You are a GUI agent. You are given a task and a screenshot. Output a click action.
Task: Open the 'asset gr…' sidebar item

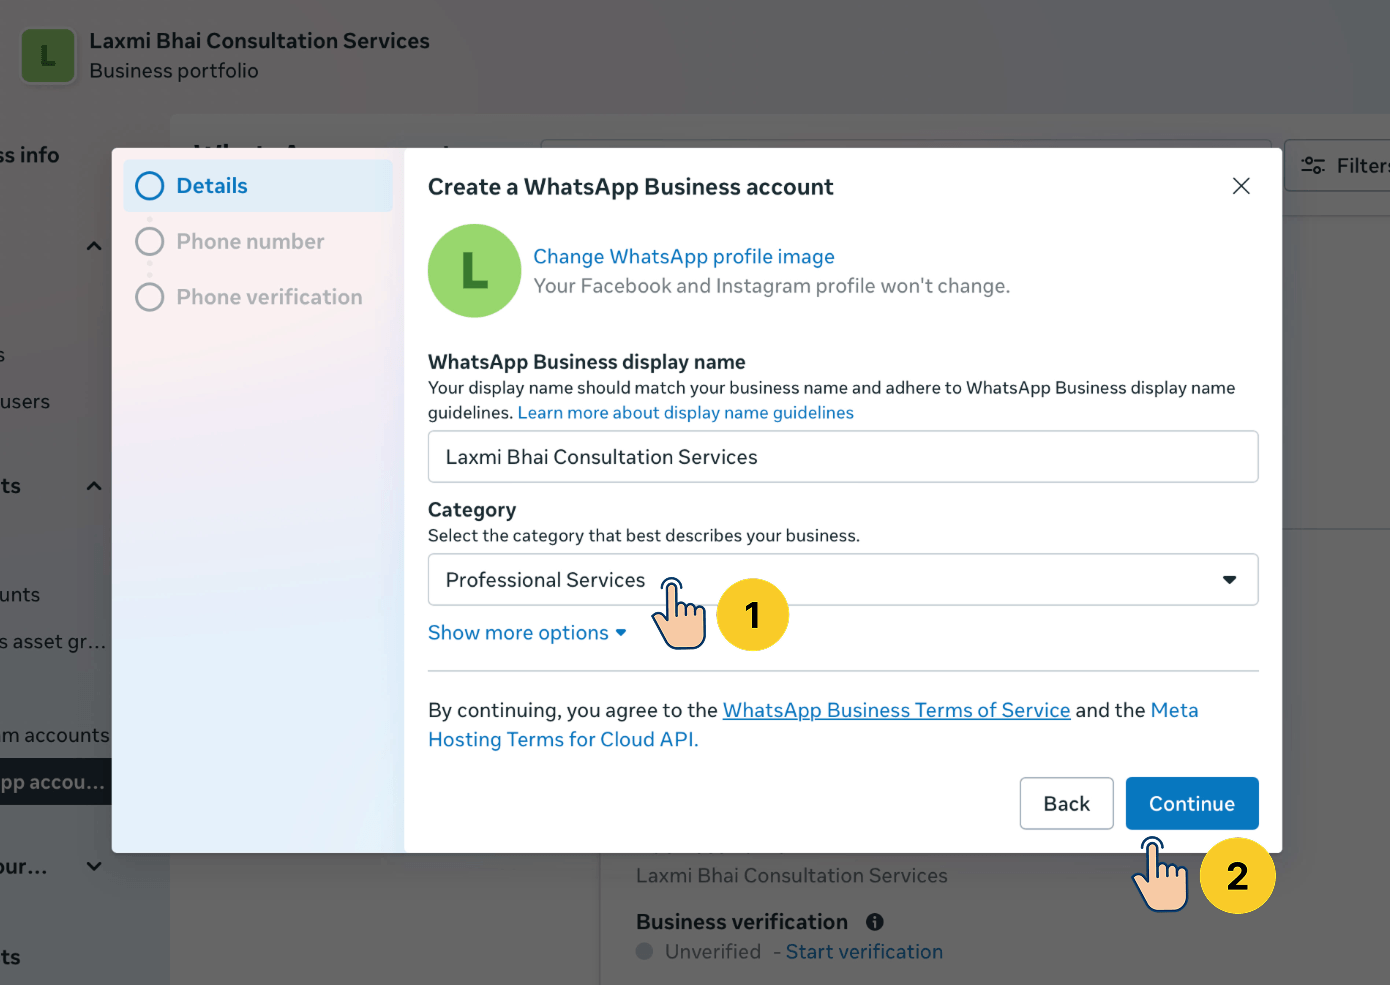pyautogui.click(x=55, y=642)
